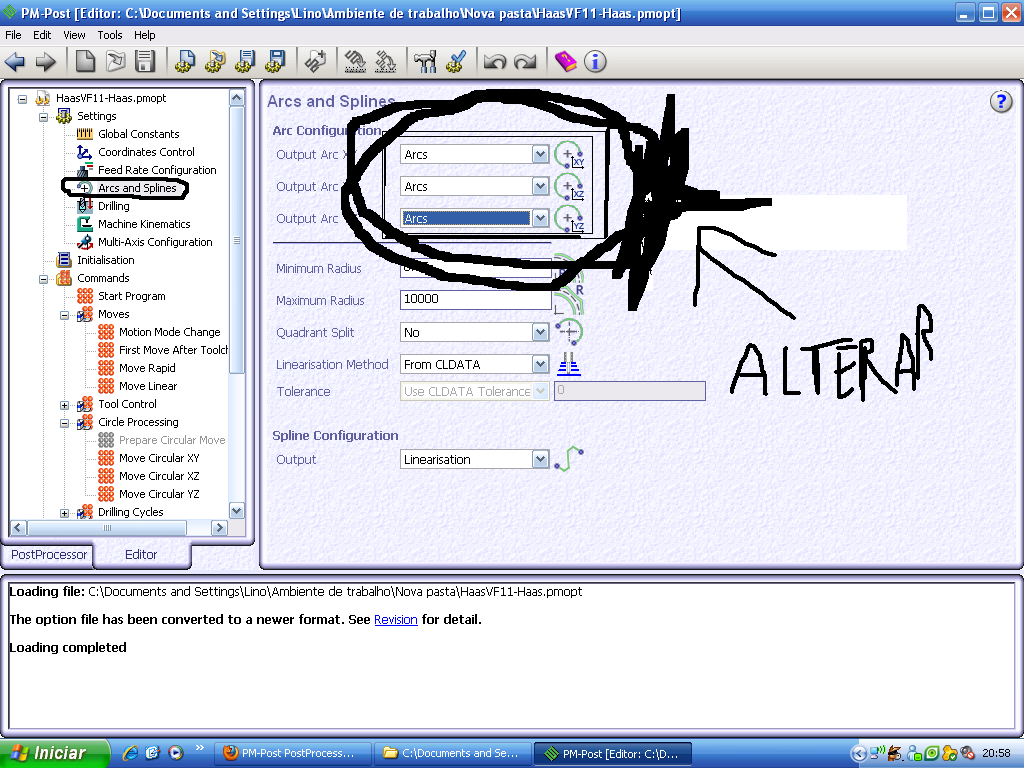Open the Tools menu
The image size is (1024, 768).
[x=110, y=35]
